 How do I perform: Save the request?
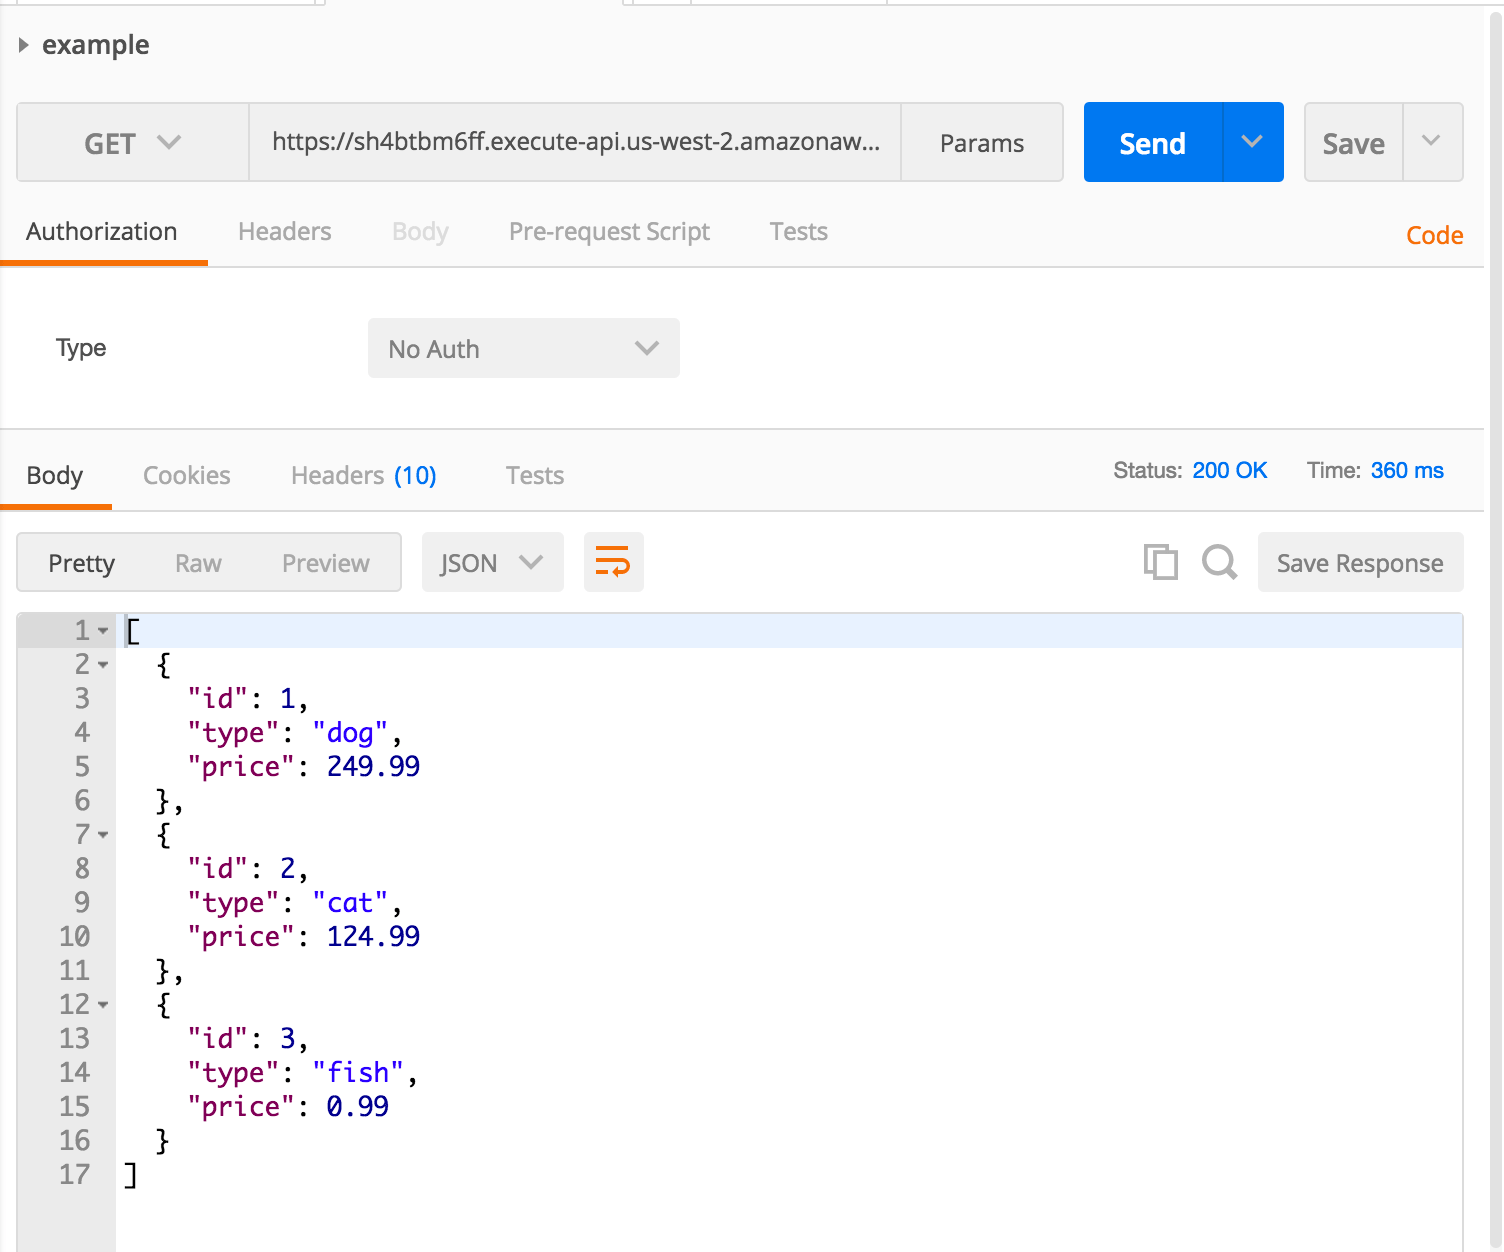click(1354, 143)
